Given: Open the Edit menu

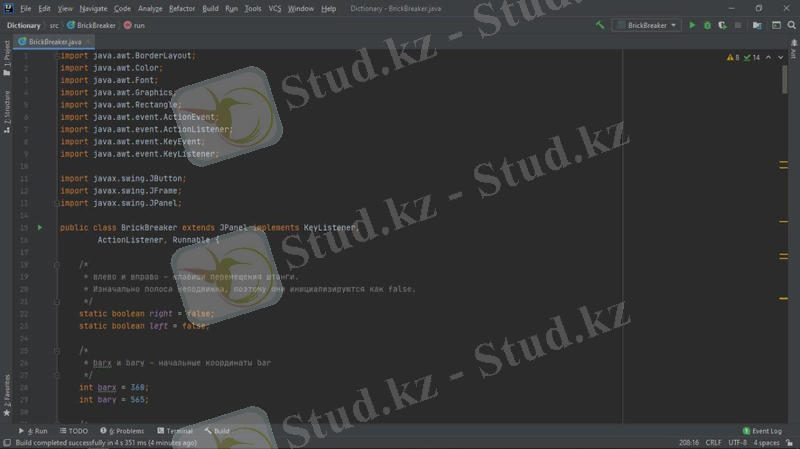Looking at the screenshot, I should pyautogui.click(x=44, y=9).
